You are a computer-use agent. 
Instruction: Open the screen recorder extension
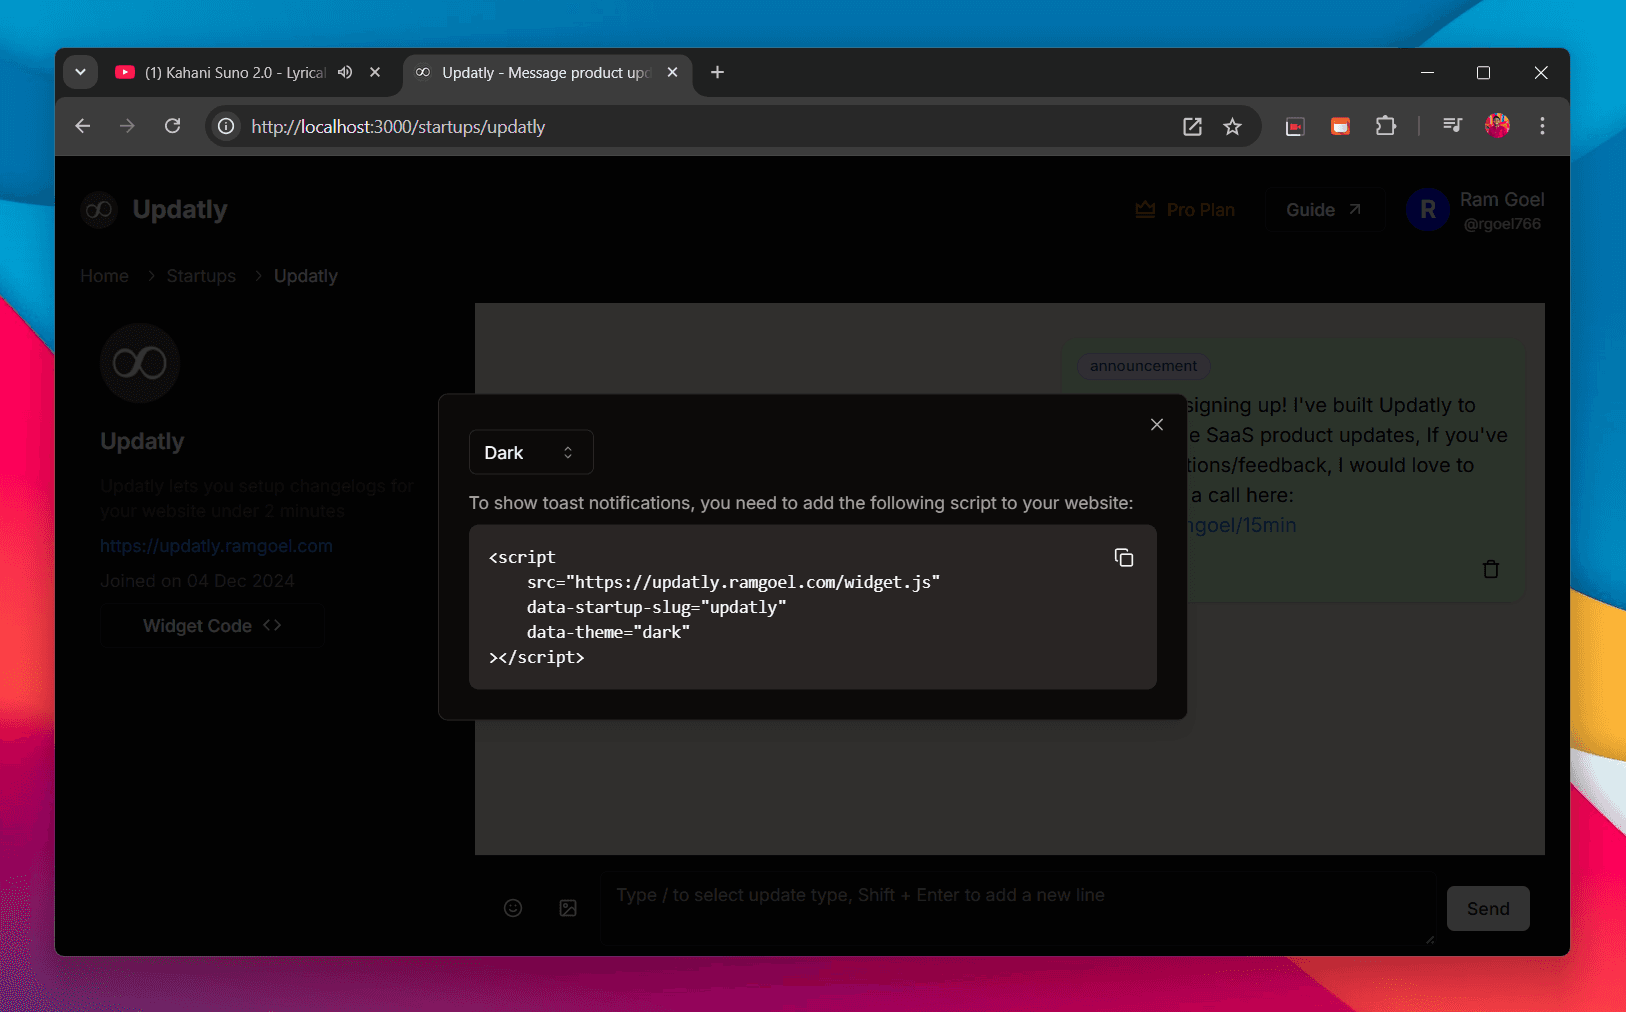(1295, 126)
